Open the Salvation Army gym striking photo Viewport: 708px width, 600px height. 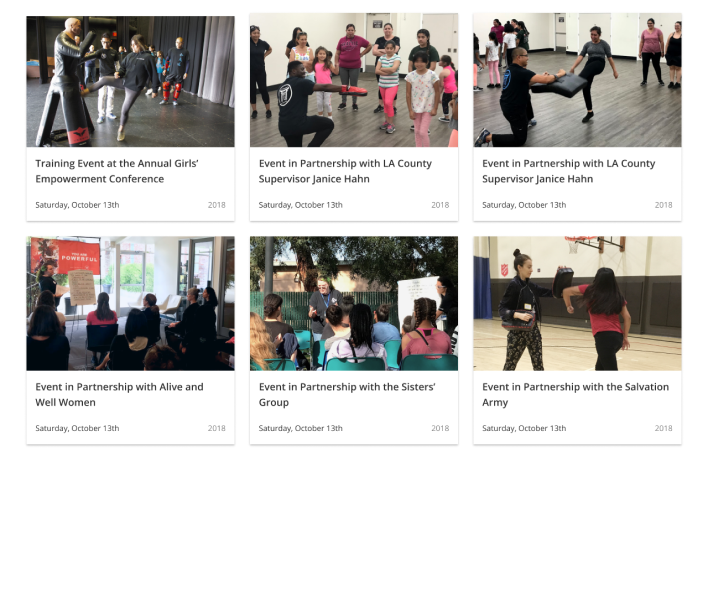[x=578, y=303]
